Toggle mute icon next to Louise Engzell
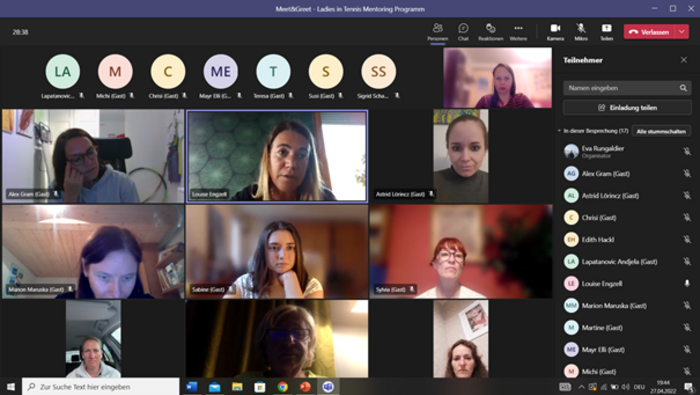The image size is (700, 395). pos(687,283)
